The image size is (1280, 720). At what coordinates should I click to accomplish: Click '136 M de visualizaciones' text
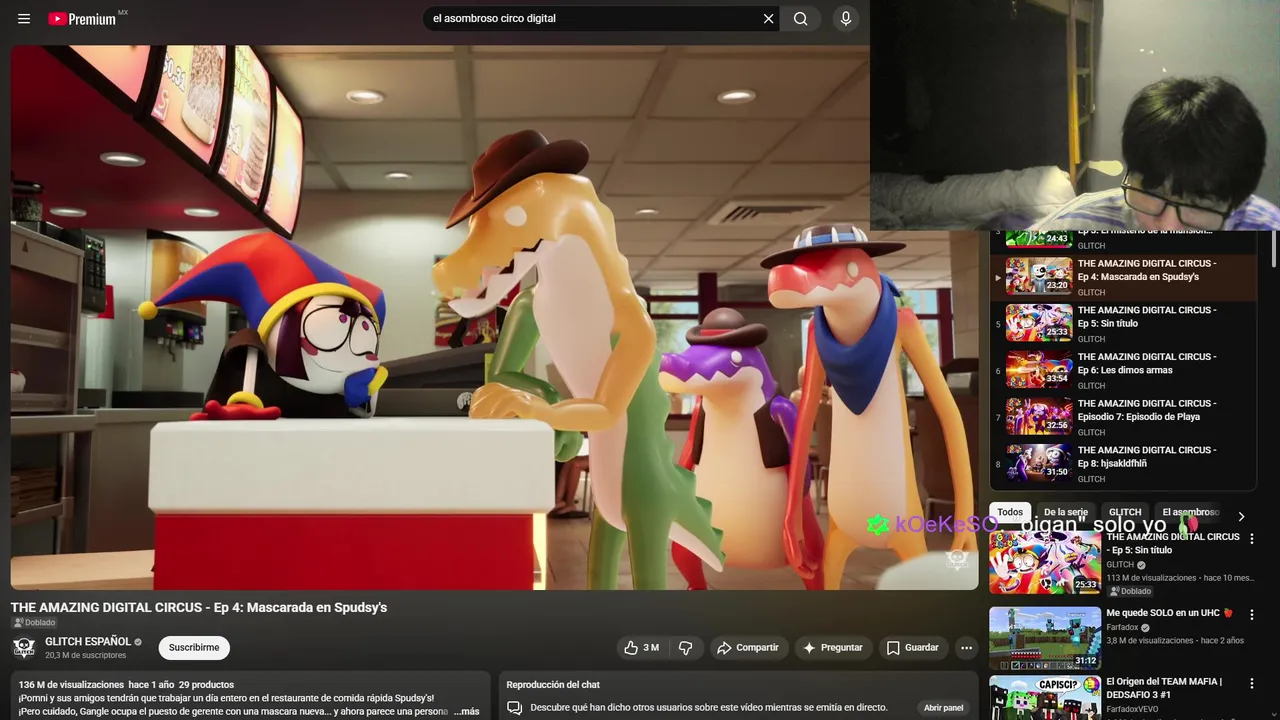[71, 685]
